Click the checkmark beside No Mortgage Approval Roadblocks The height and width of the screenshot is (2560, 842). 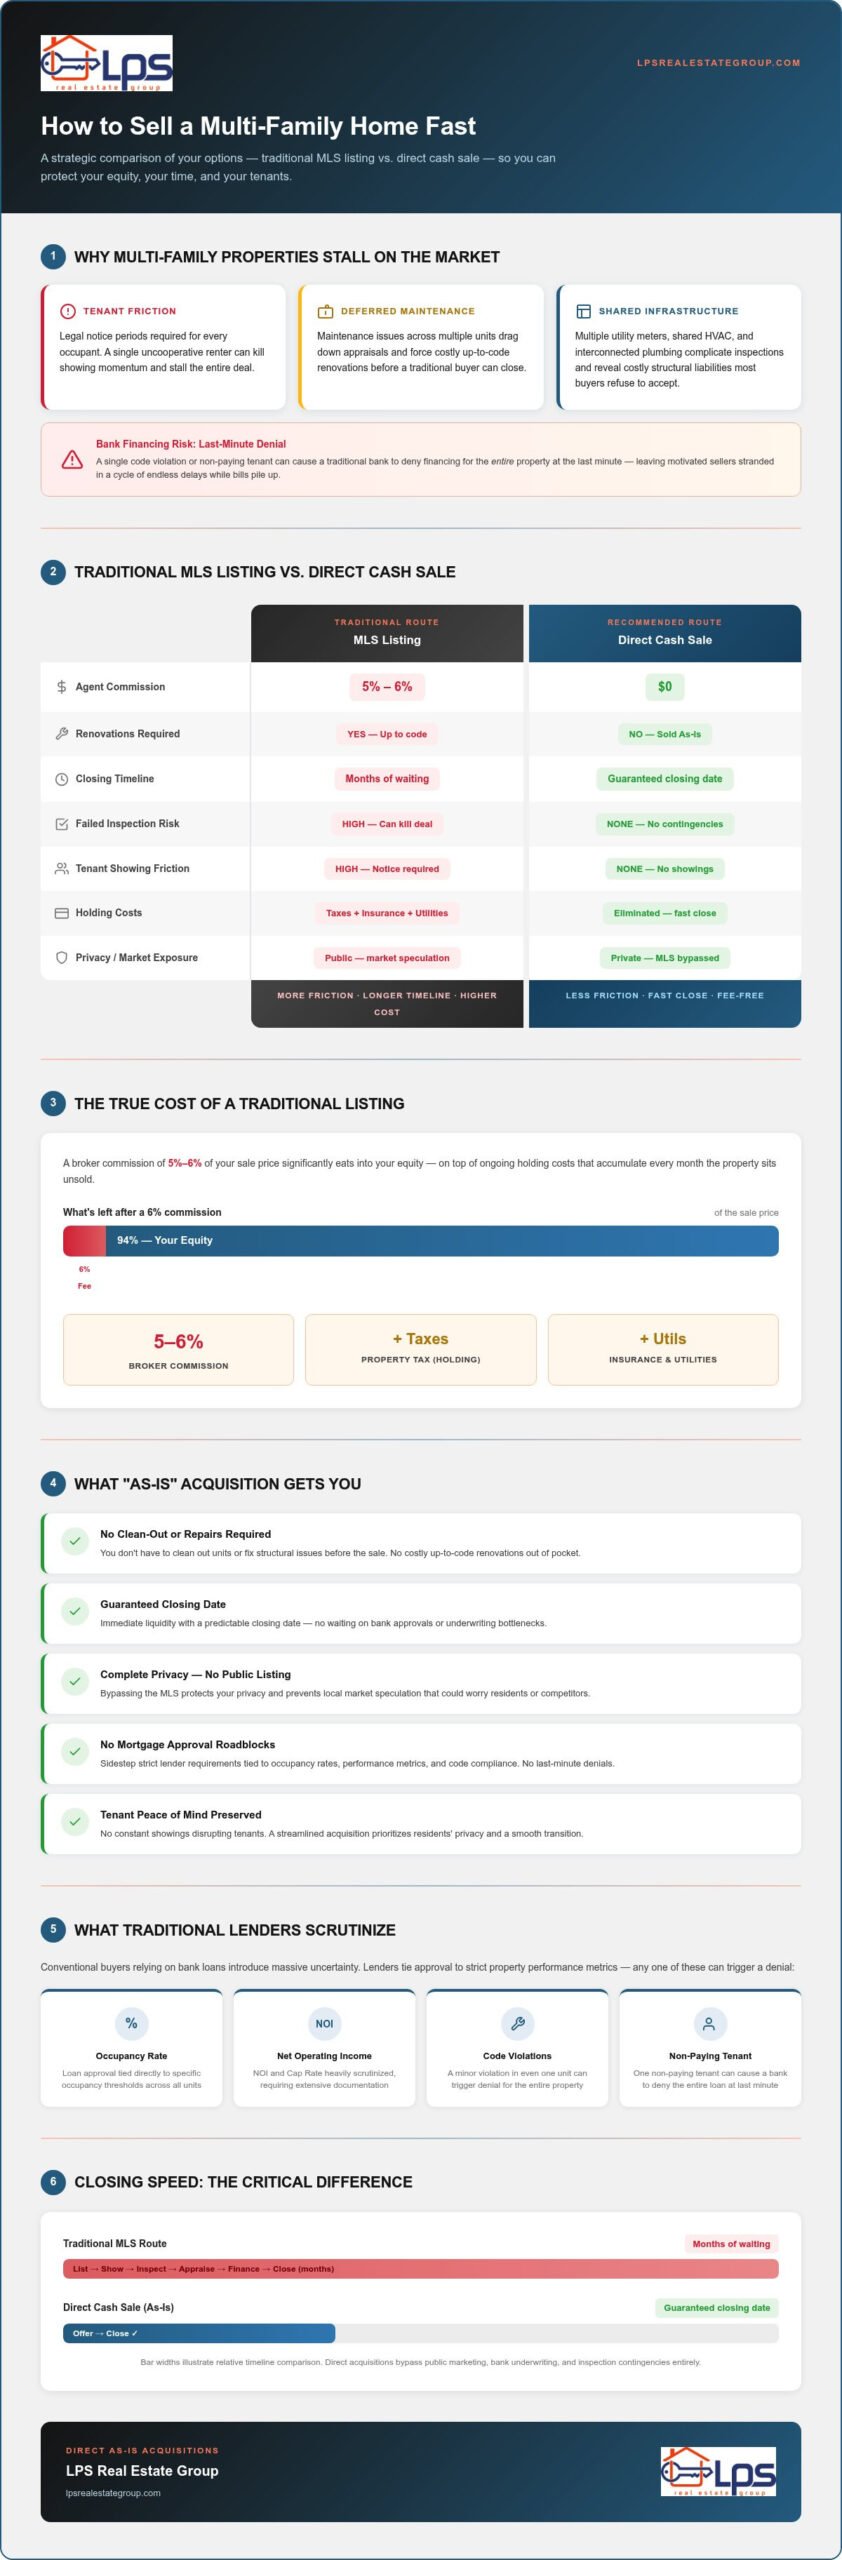click(x=75, y=1752)
